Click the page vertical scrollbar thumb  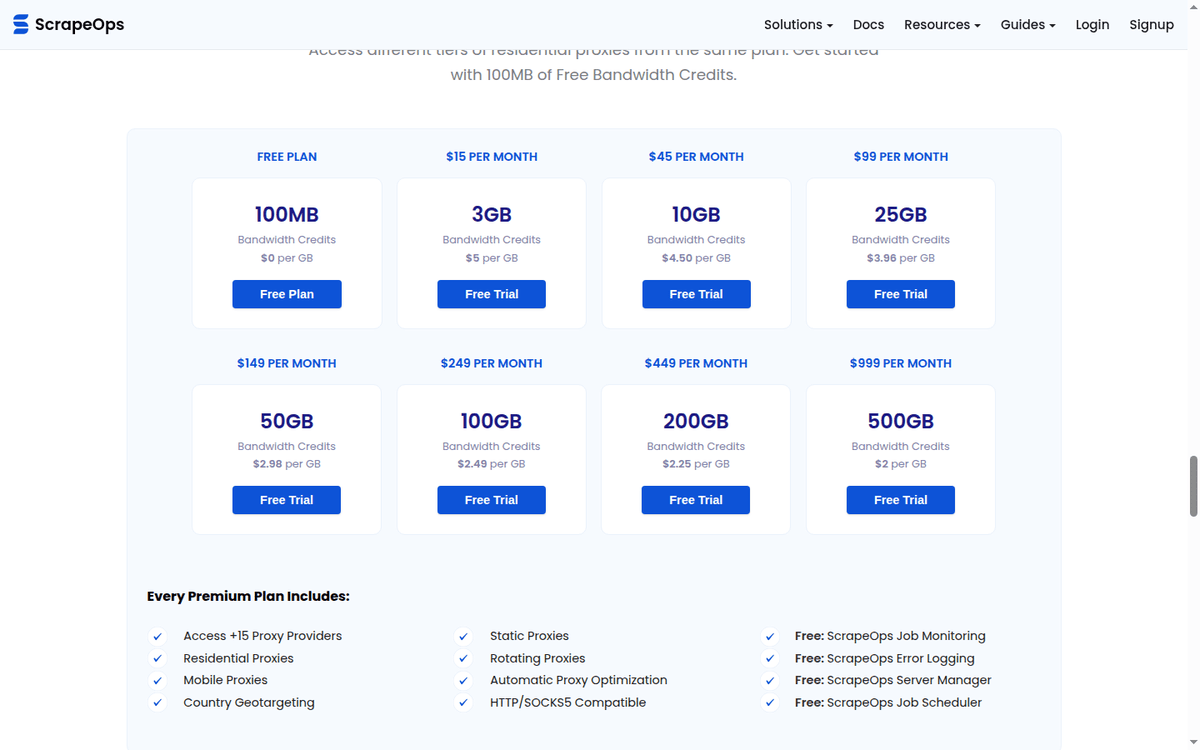tap(1192, 486)
